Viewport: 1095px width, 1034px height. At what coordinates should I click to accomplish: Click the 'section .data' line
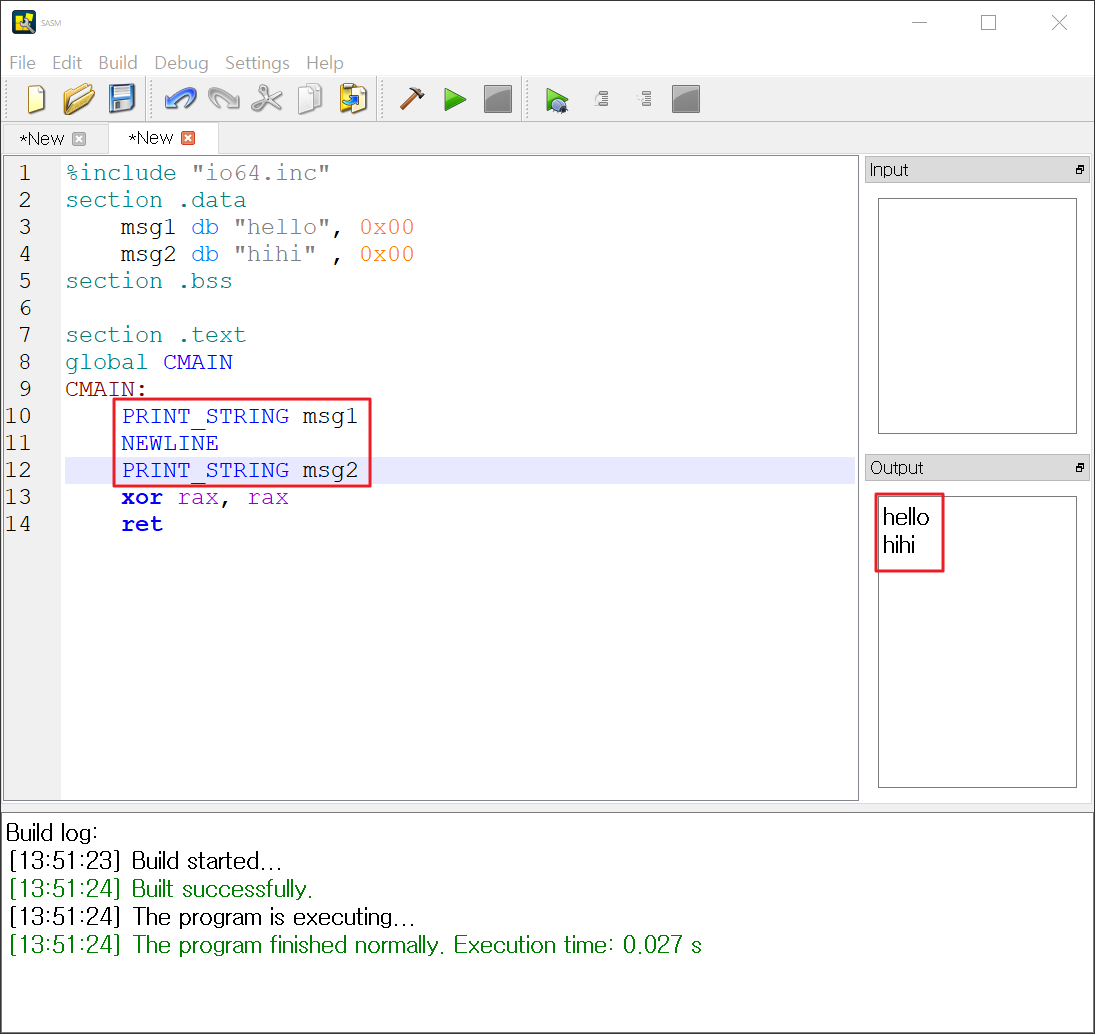tap(156, 200)
